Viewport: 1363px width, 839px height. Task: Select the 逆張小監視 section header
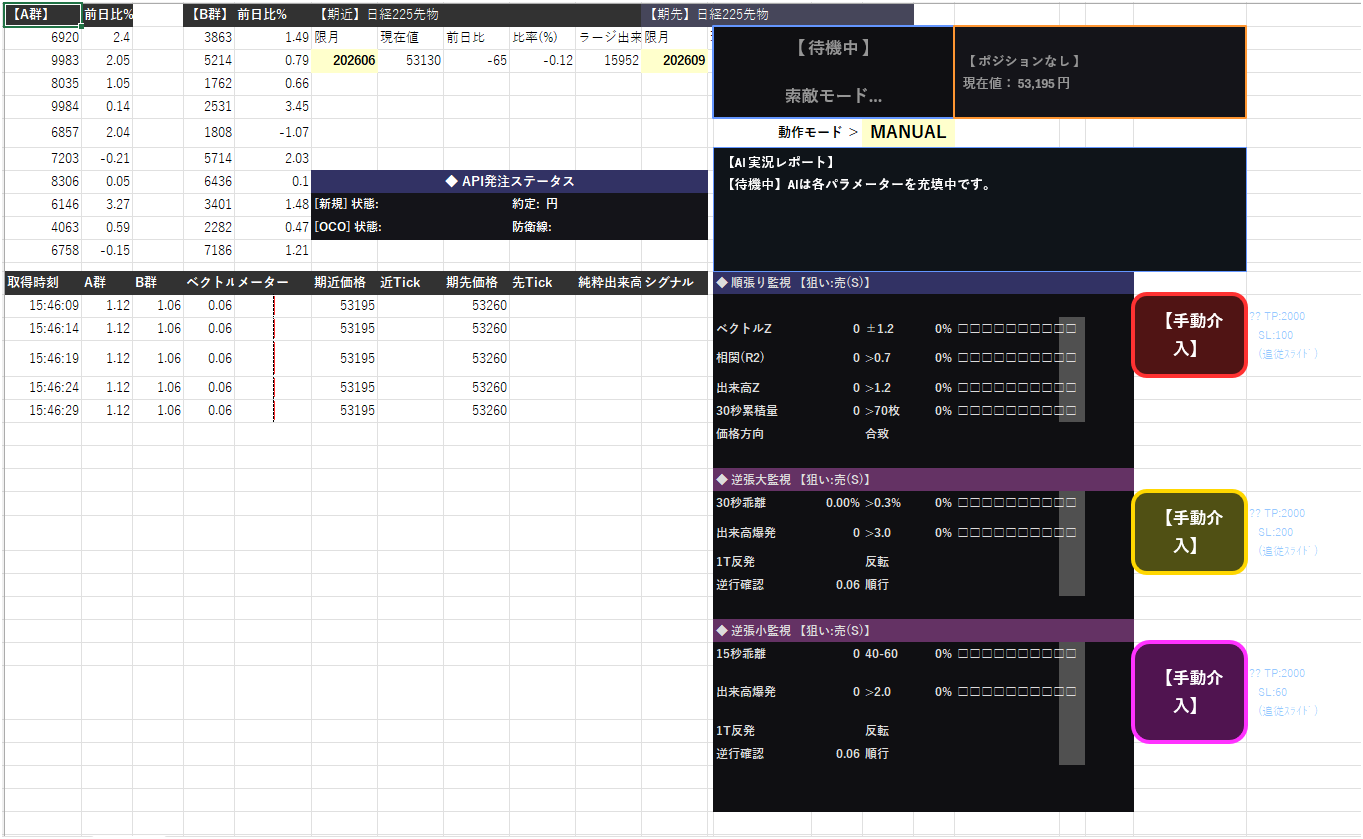coord(923,631)
